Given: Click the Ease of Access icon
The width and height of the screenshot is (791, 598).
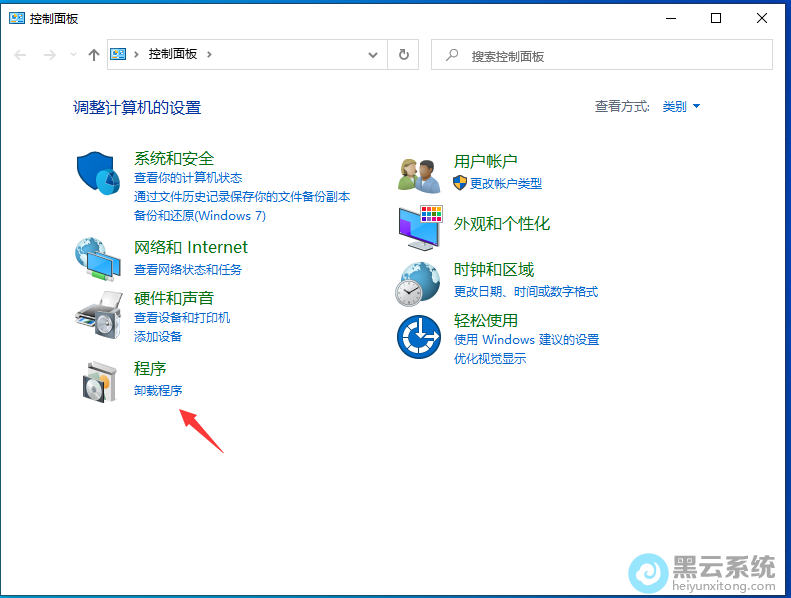Looking at the screenshot, I should [419, 336].
